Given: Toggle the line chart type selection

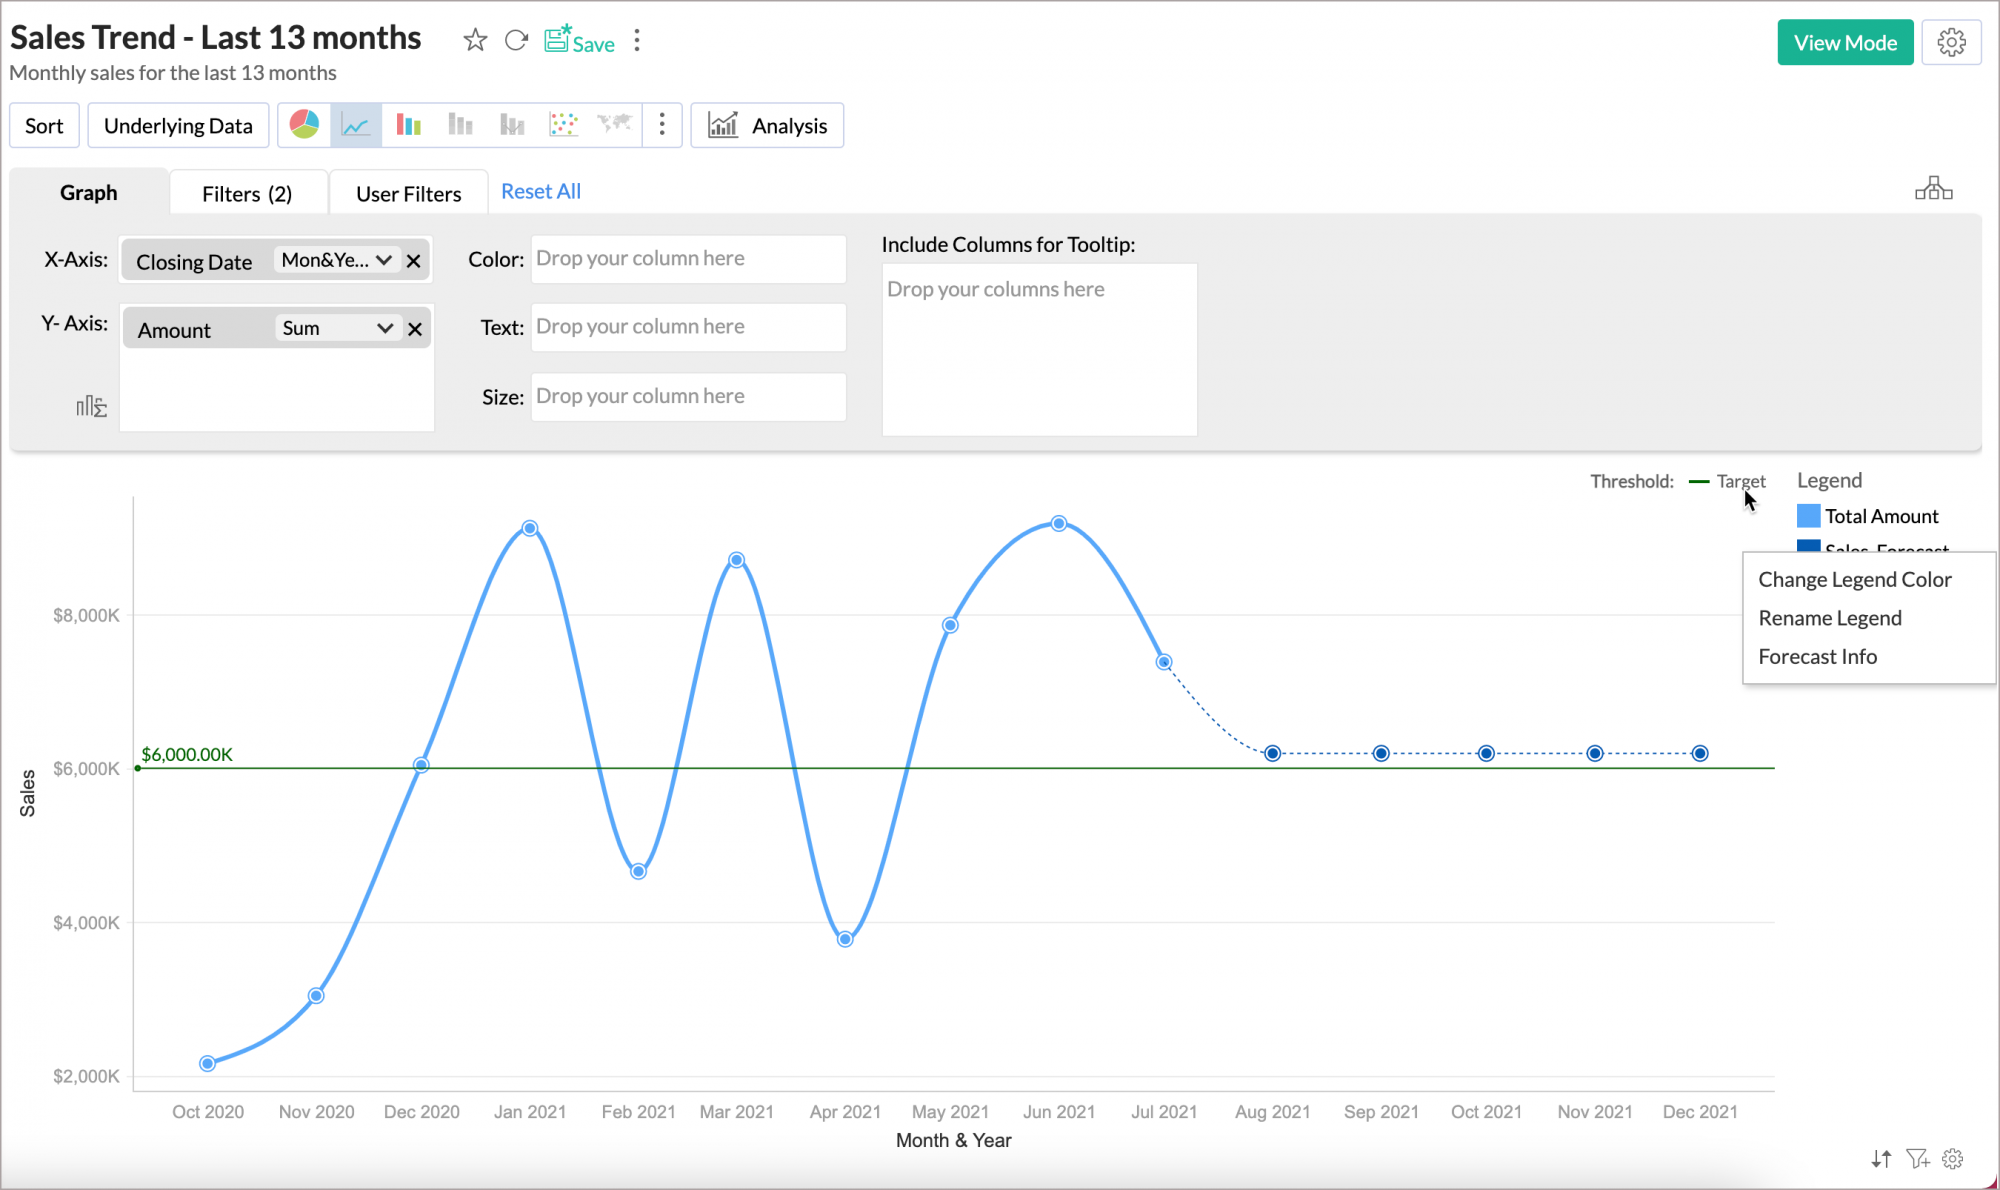Looking at the screenshot, I should (356, 124).
